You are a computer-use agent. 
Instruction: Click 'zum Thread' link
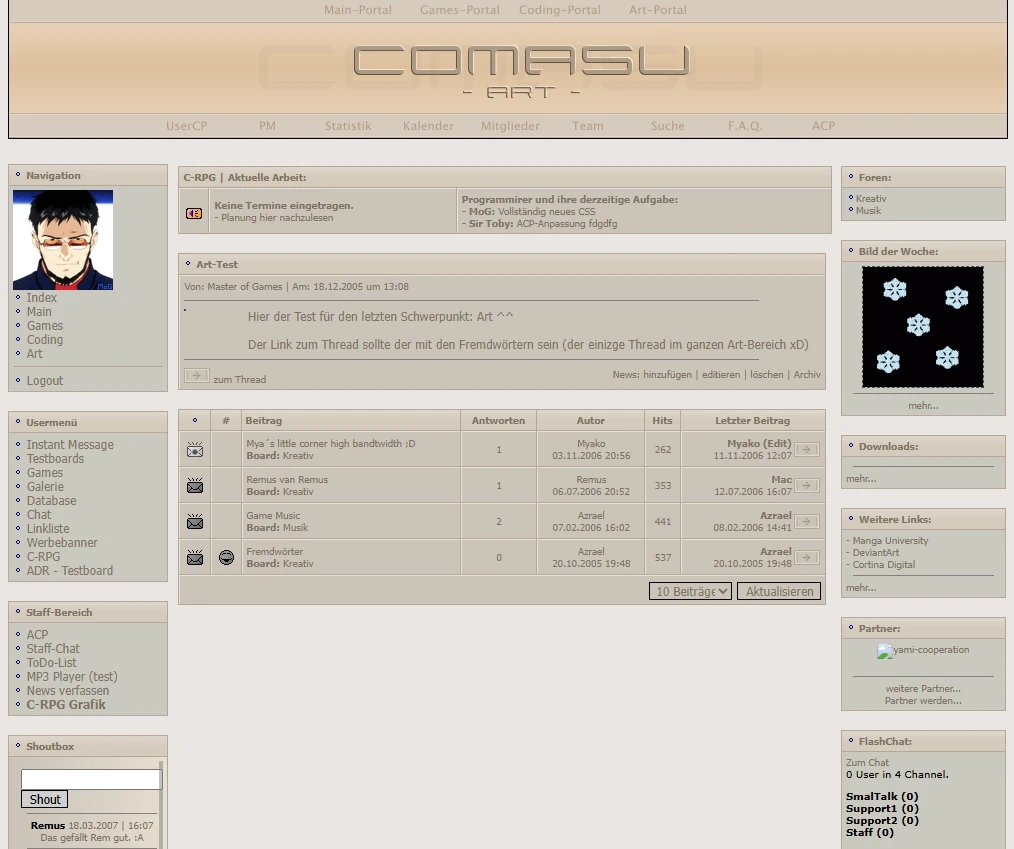239,380
